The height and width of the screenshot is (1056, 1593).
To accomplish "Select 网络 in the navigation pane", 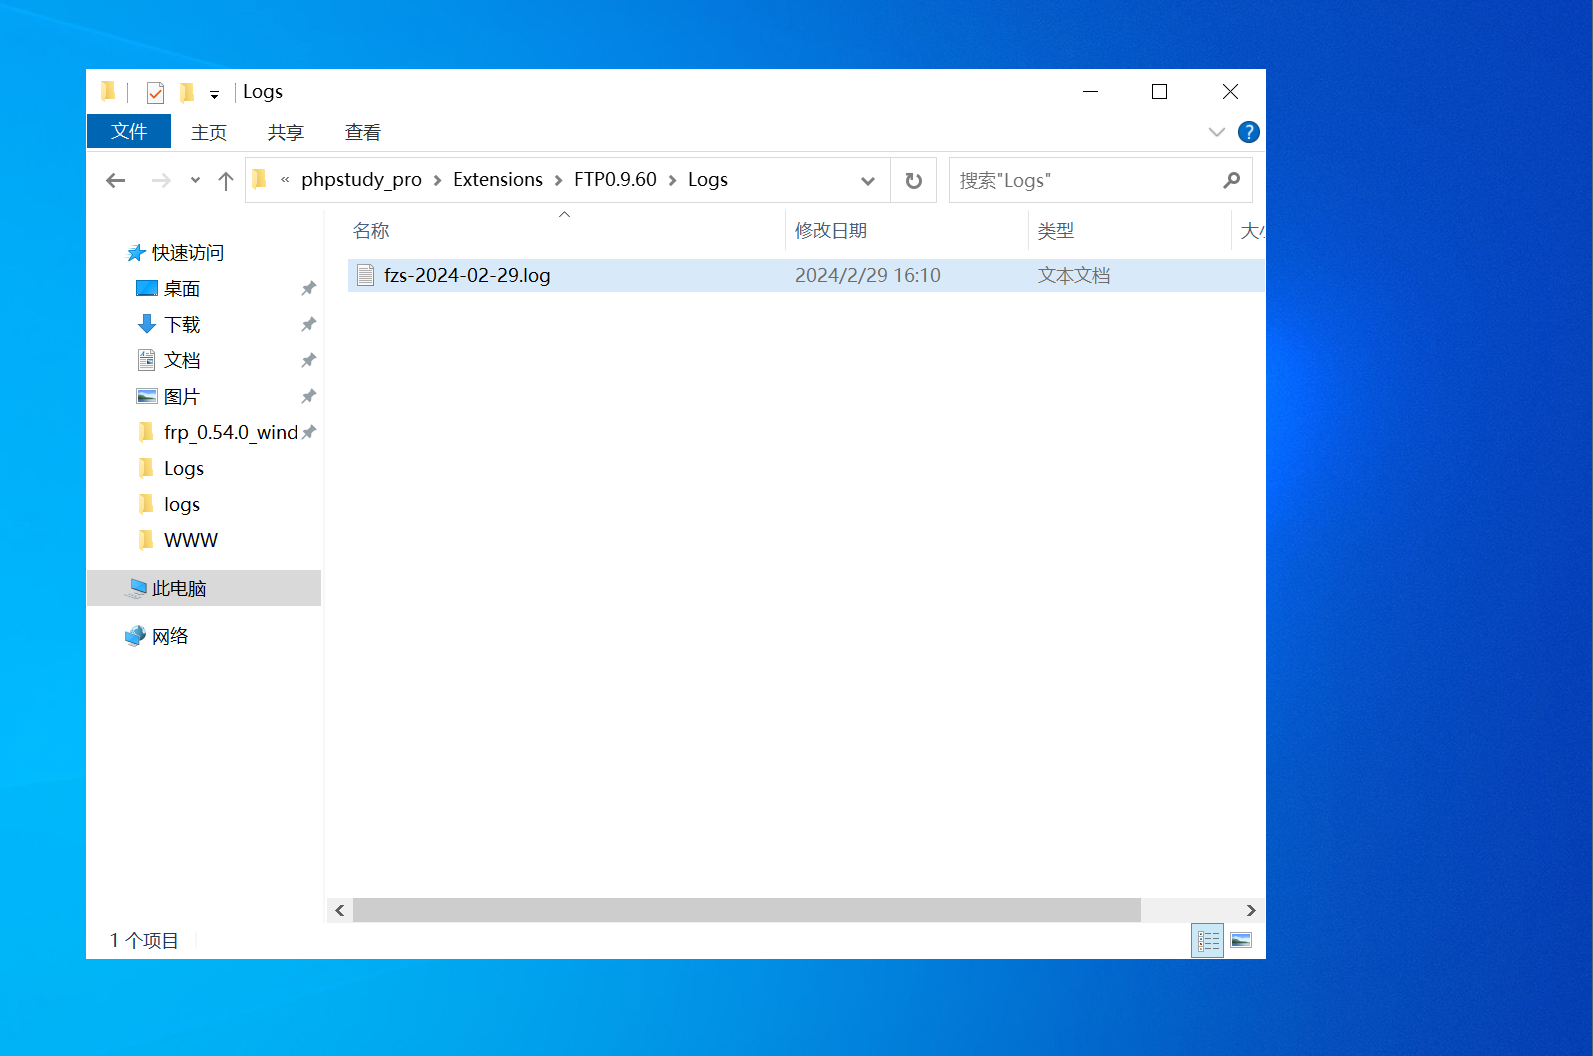I will (170, 636).
